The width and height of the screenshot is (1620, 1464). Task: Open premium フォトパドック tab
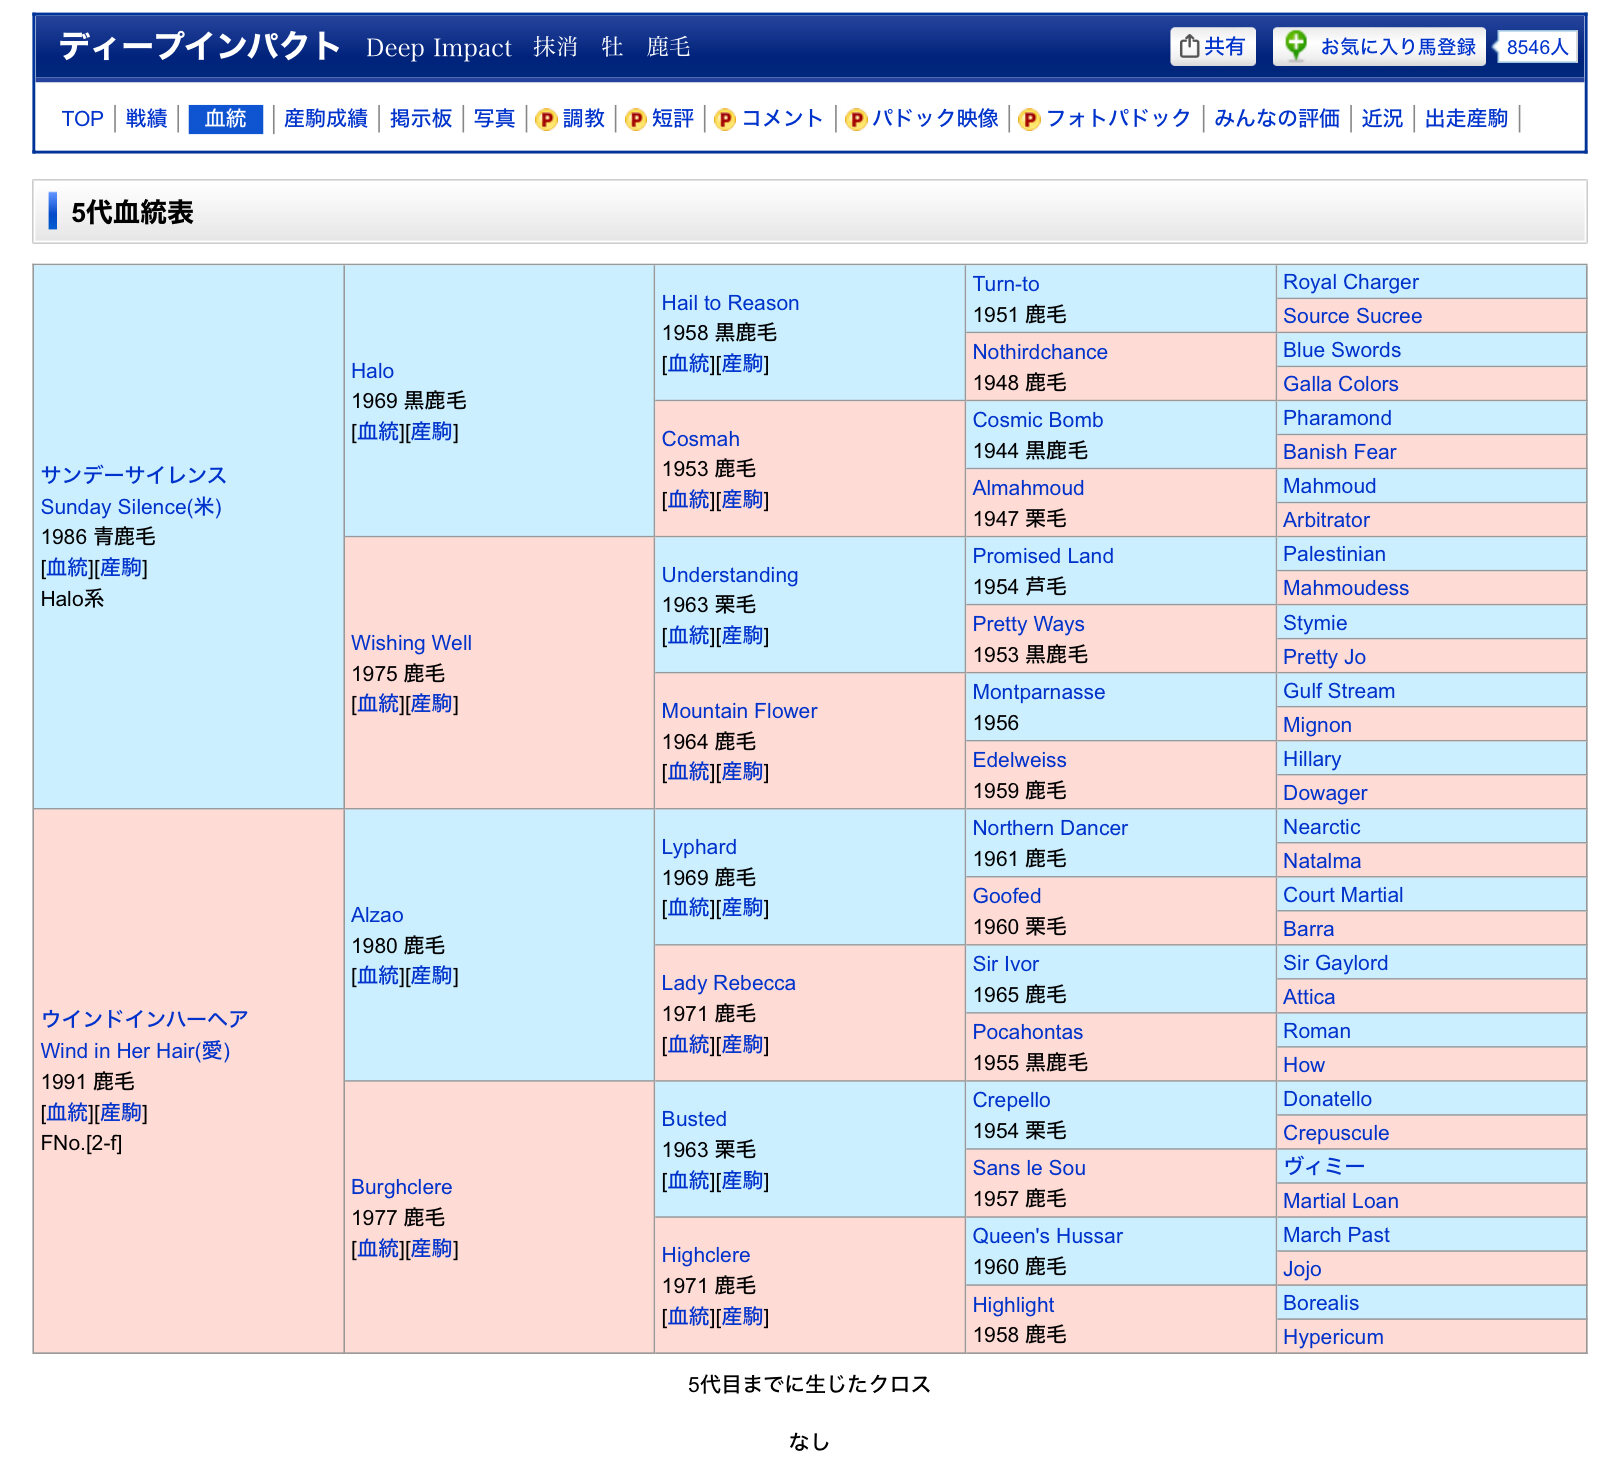click(x=1105, y=119)
